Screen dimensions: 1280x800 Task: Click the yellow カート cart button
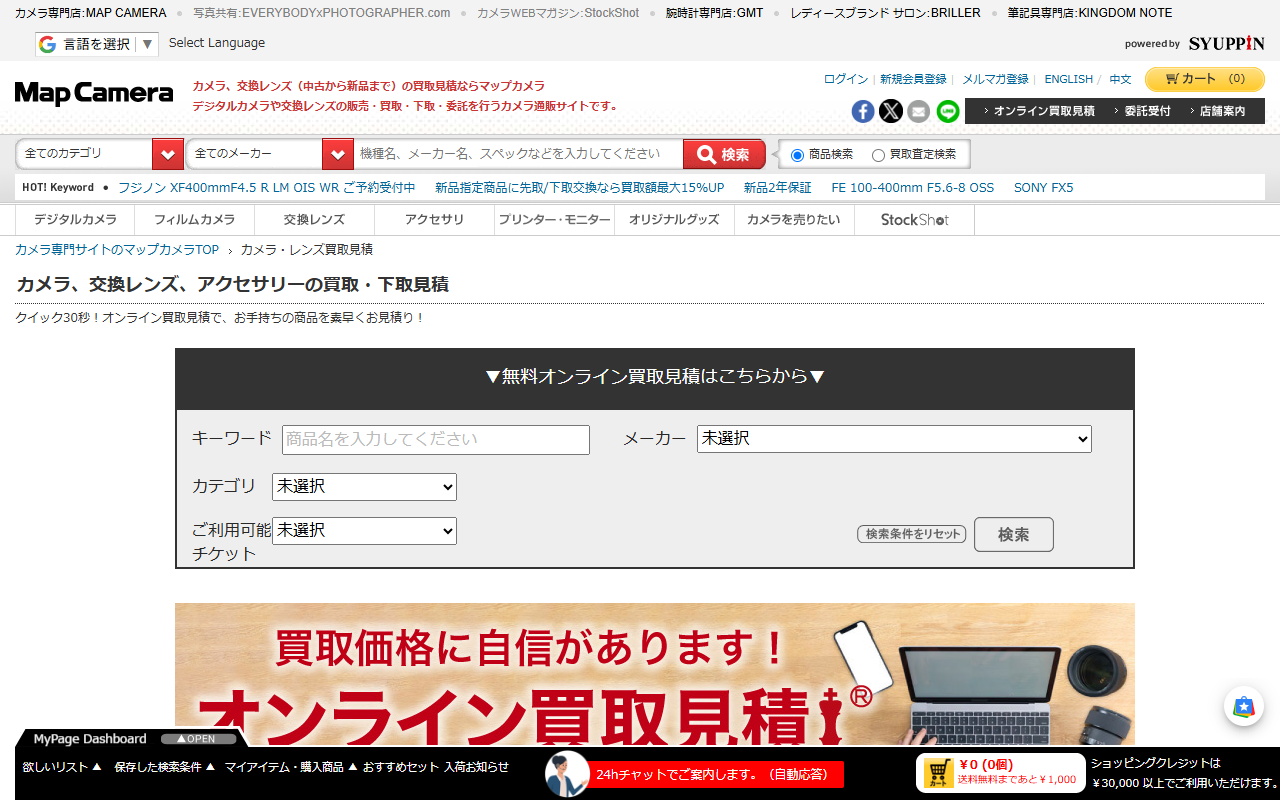1205,79
